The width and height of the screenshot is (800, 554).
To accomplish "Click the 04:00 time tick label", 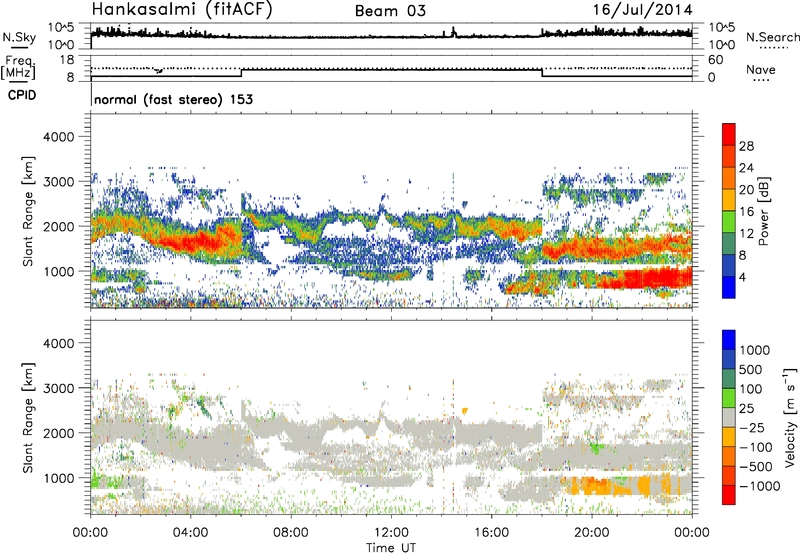I will [190, 533].
